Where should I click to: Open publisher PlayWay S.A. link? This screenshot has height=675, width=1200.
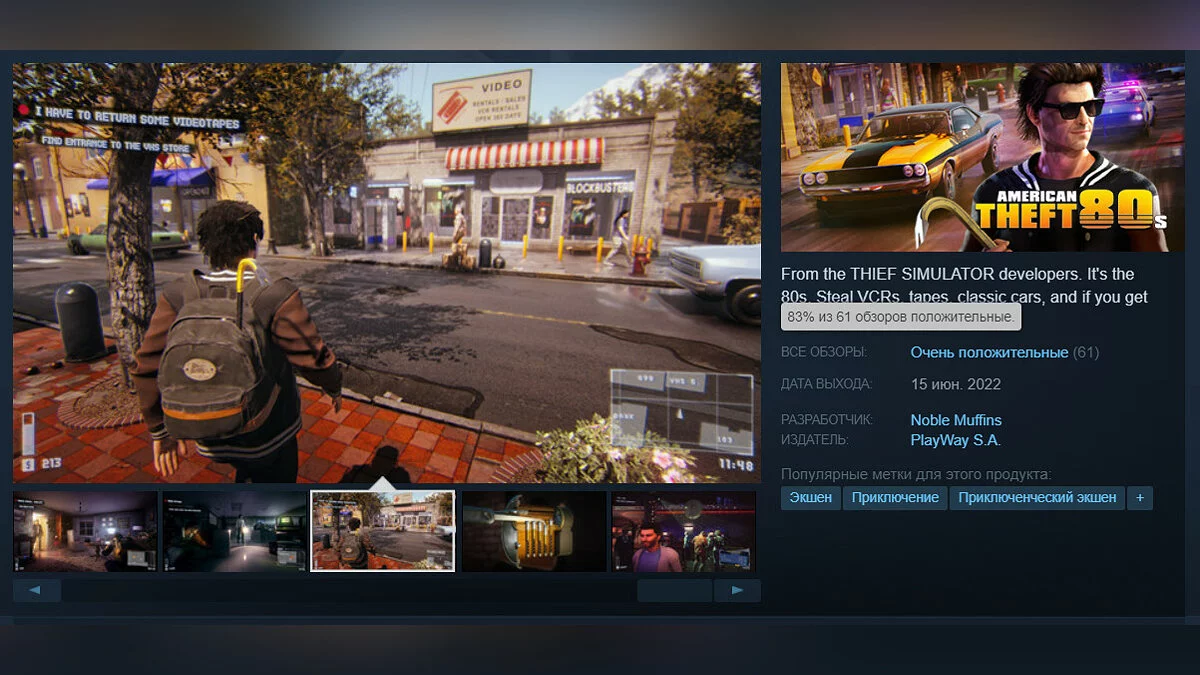955,440
